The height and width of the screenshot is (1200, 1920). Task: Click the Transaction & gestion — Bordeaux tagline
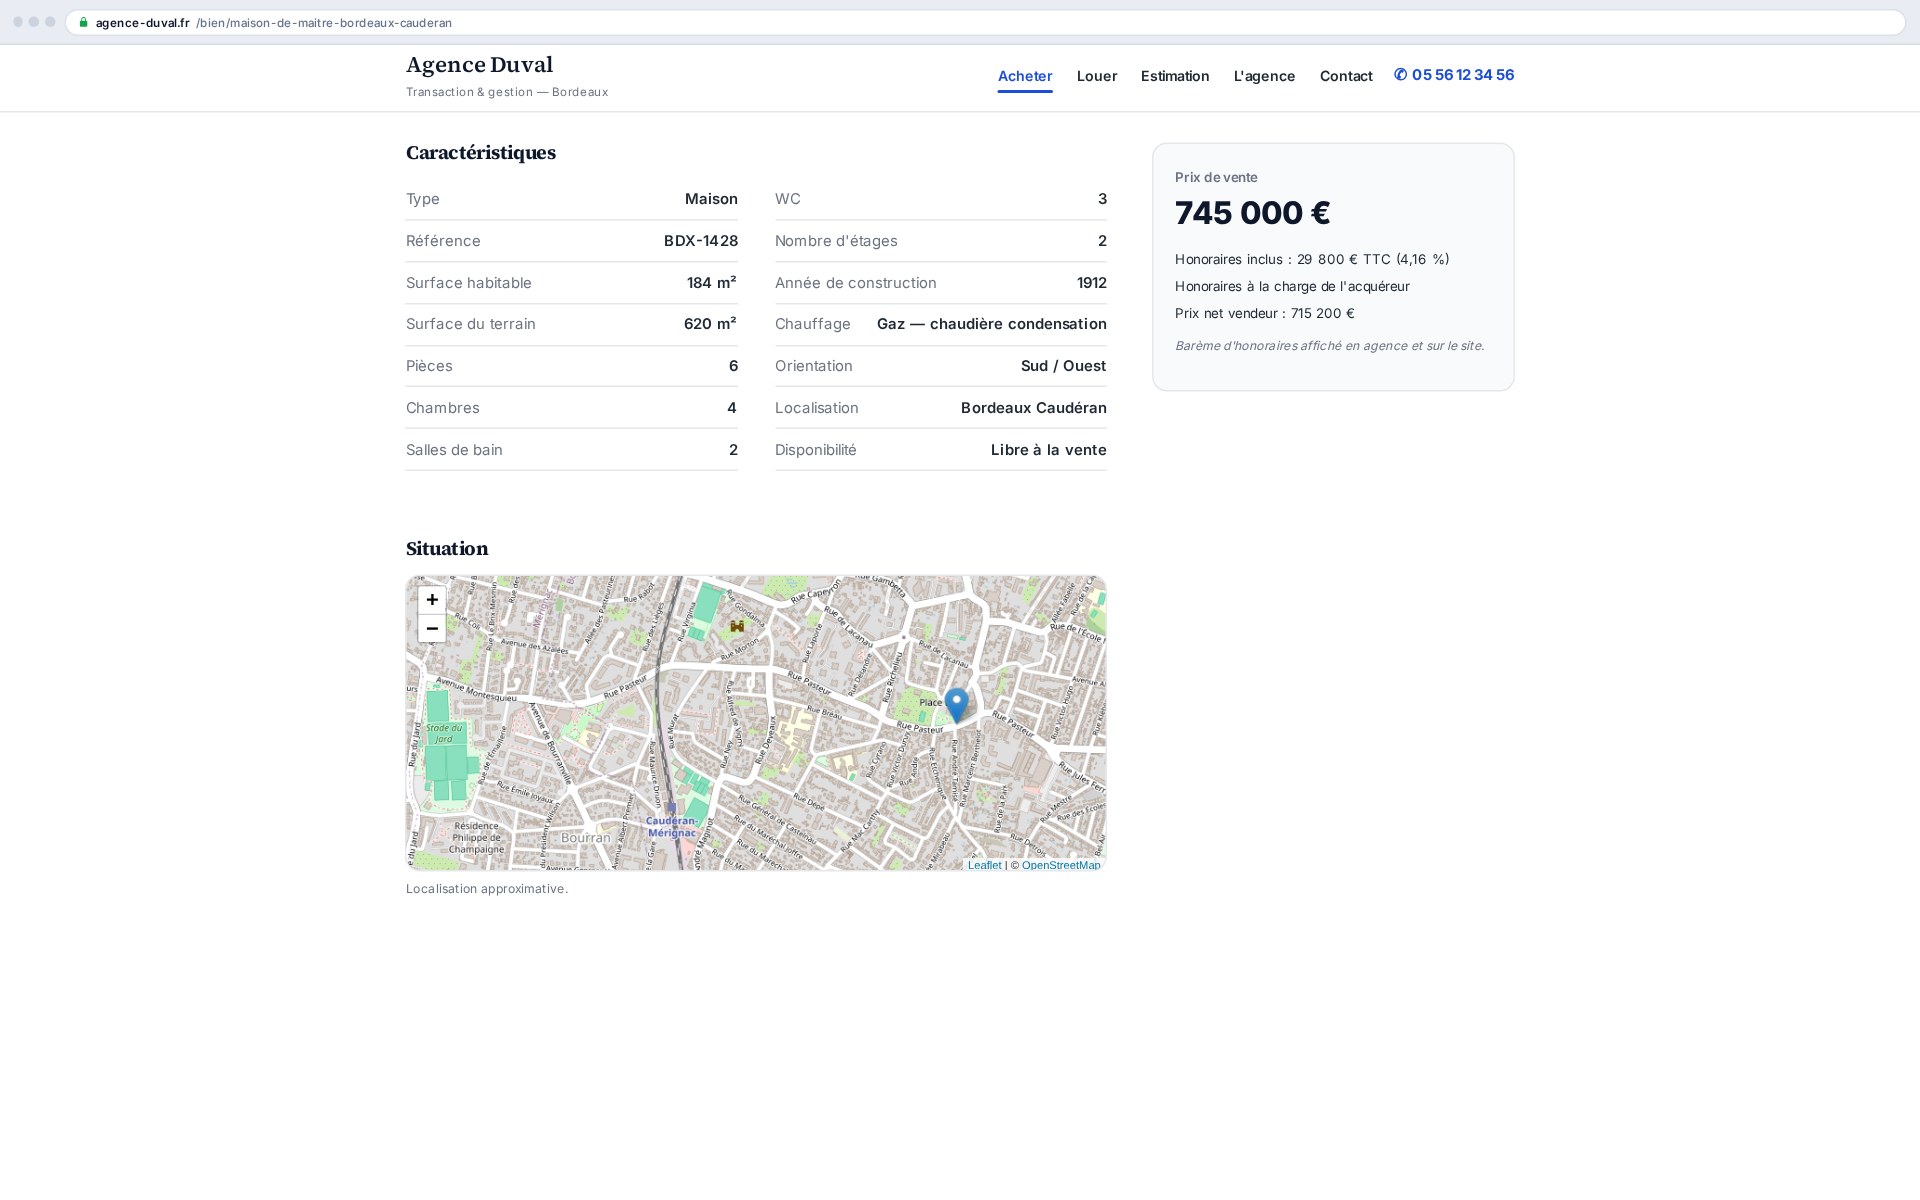point(507,92)
